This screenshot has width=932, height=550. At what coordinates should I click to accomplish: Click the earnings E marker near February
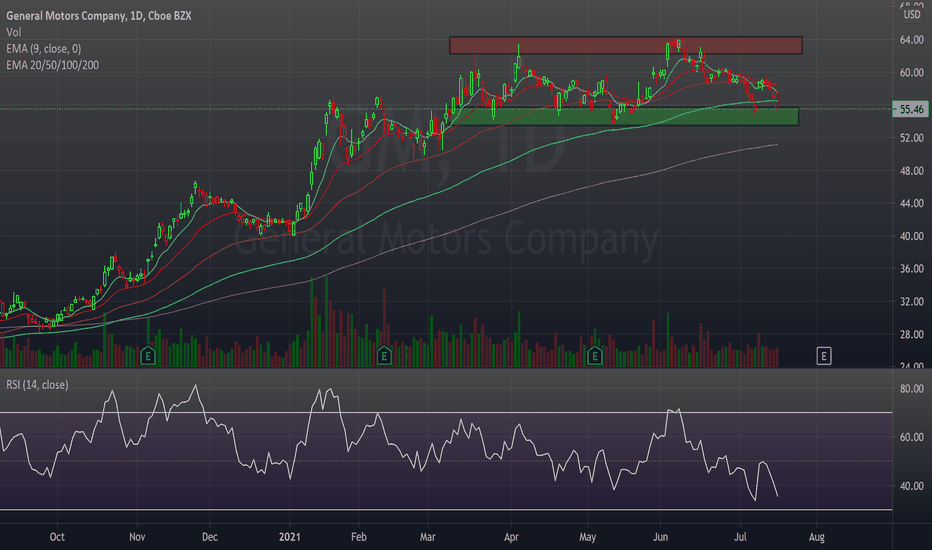tap(384, 356)
